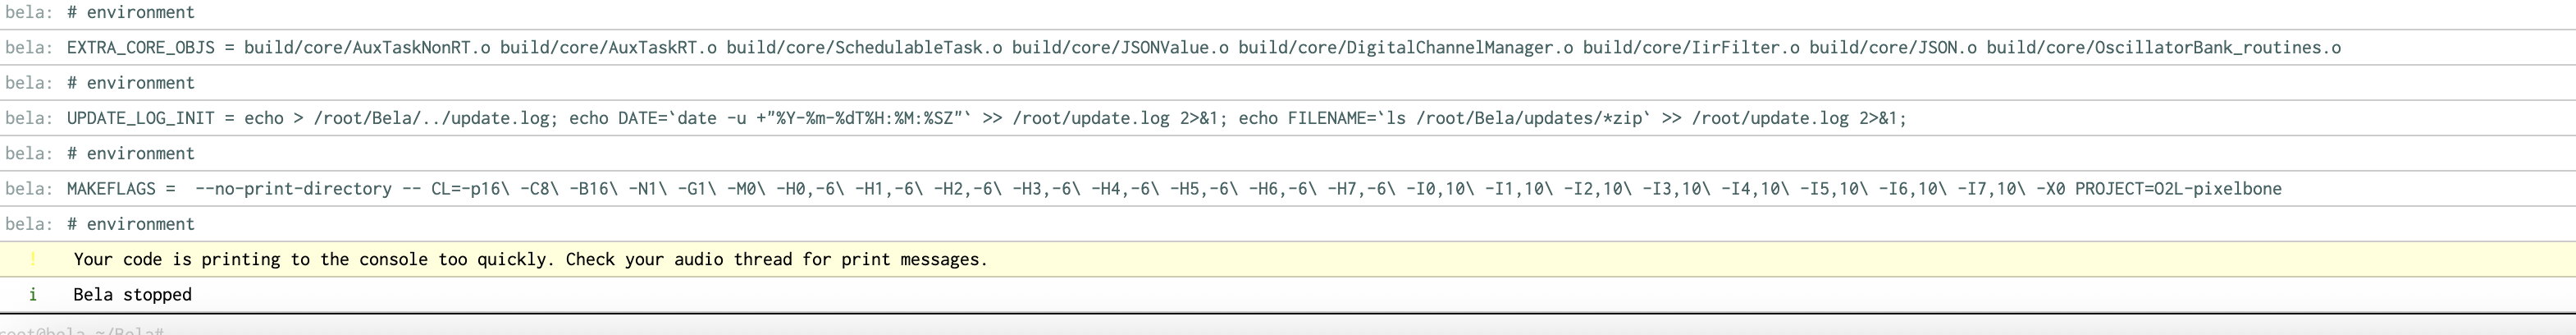The height and width of the screenshot is (335, 2576).
Task: Click 'build/core/AuxTaskNonRT.o' object path
Action: click(x=367, y=47)
